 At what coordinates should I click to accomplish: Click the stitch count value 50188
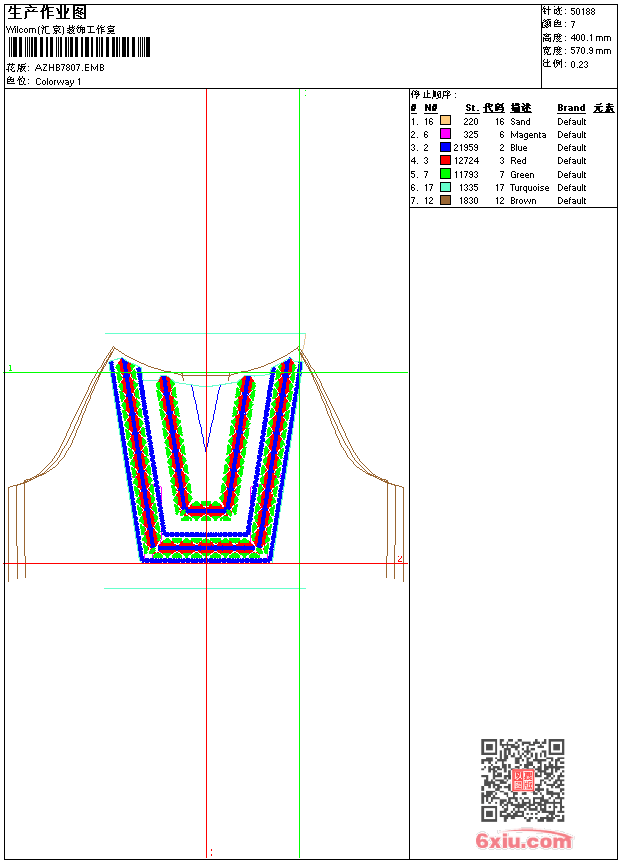[x=583, y=11]
